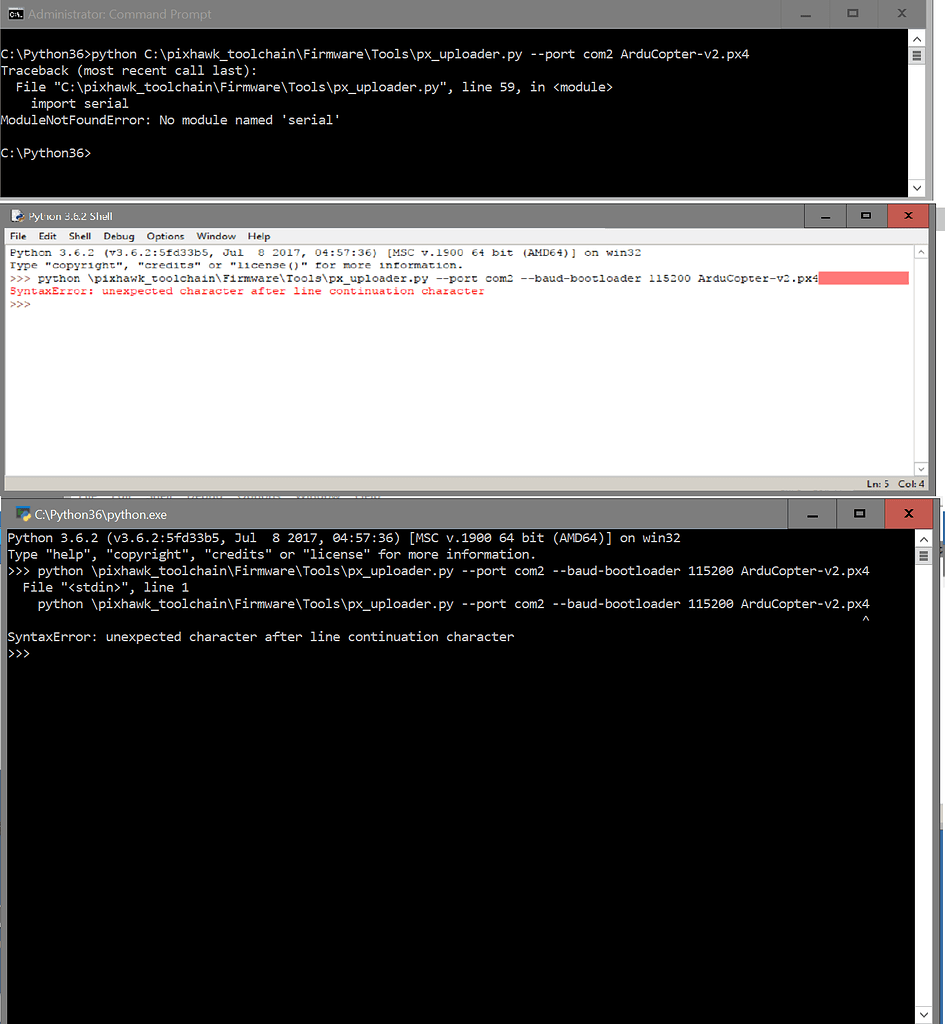Viewport: 945px width, 1024px height.
Task: Click the scroll-down arrow in the Command Prompt scrollbar
Action: [x=917, y=188]
